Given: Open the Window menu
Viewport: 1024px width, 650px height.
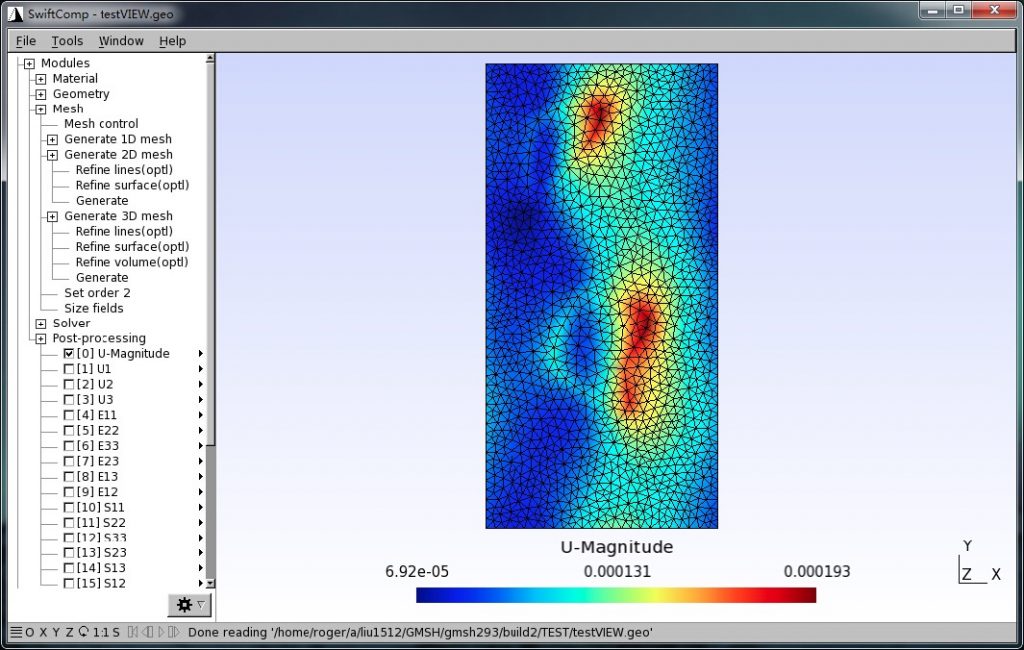Looking at the screenshot, I should (x=120, y=41).
